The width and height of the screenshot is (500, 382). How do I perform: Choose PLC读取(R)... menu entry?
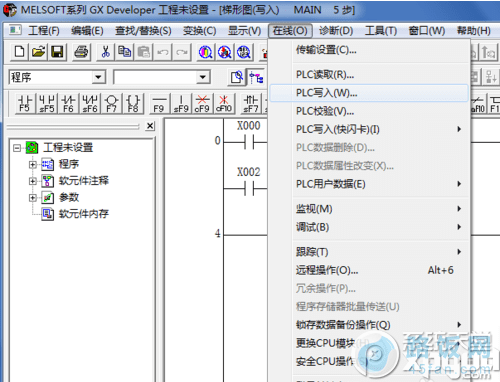(x=369, y=75)
